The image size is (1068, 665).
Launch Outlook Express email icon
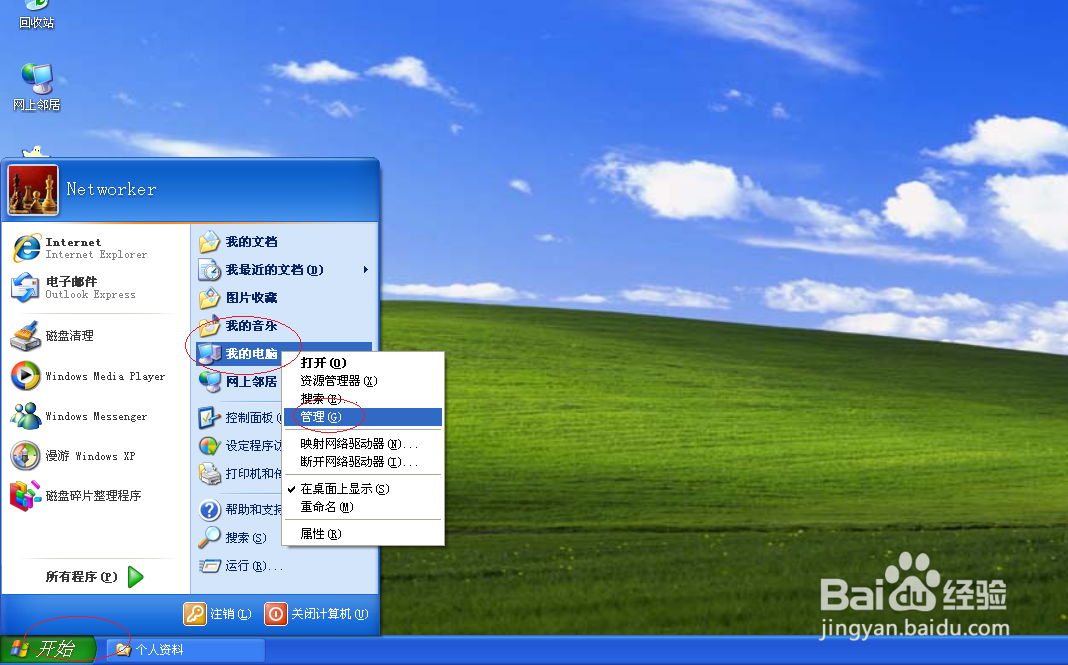(25, 288)
